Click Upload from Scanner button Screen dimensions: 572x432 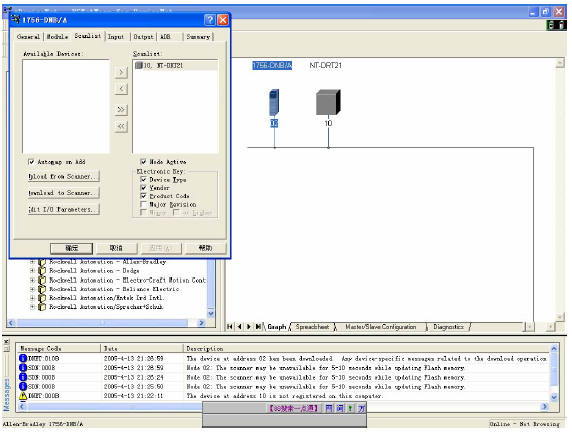tap(63, 176)
